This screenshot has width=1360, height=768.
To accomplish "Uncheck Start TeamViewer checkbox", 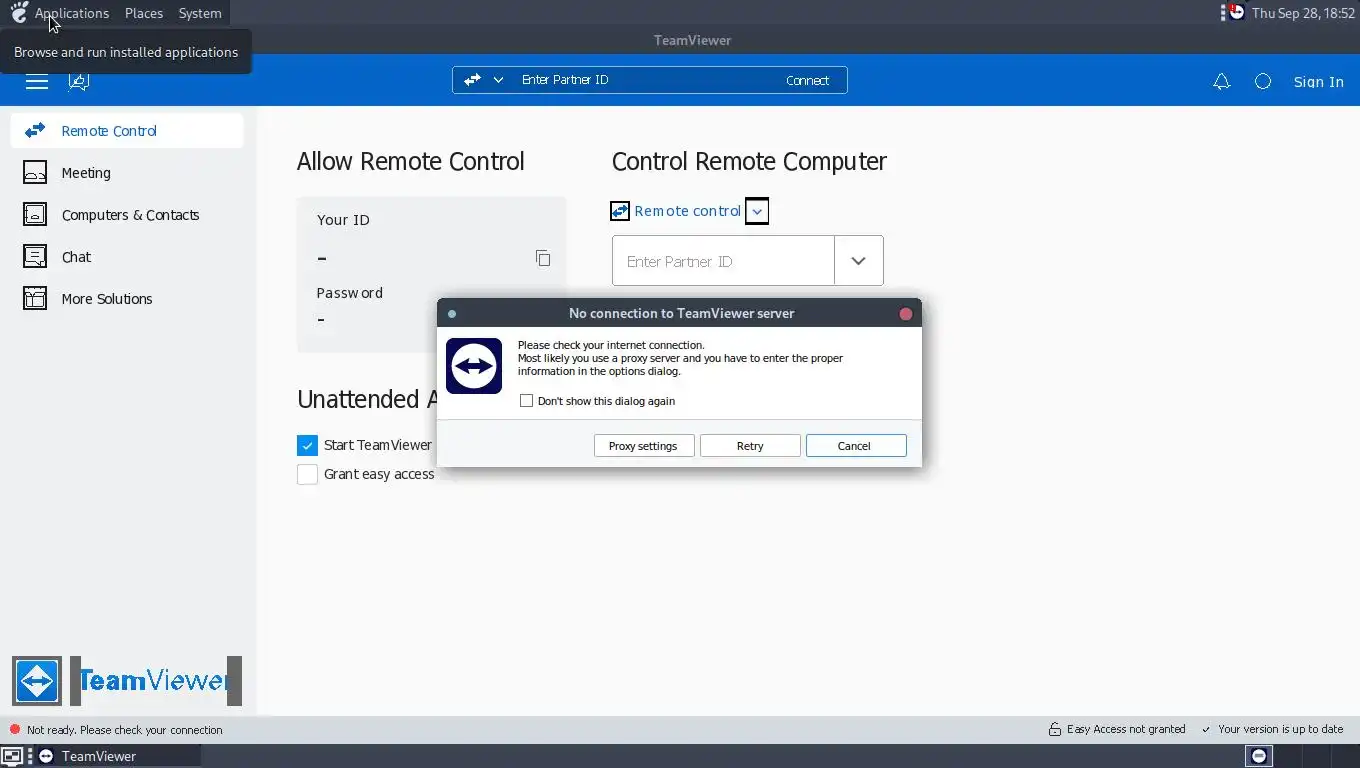I will (x=307, y=446).
